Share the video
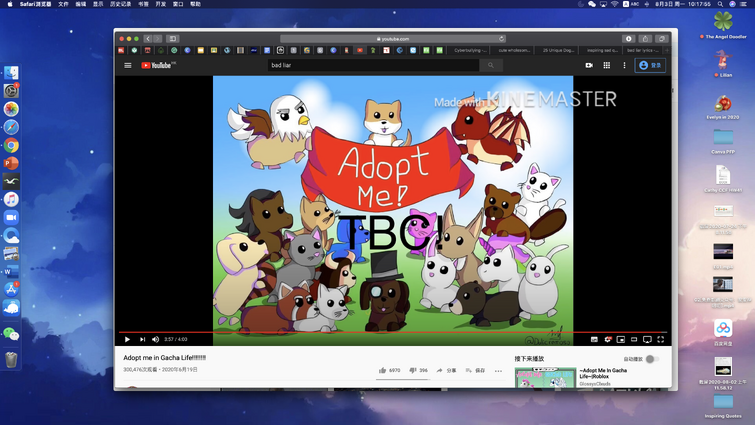Viewport: 755px width, 425px height. (x=446, y=371)
